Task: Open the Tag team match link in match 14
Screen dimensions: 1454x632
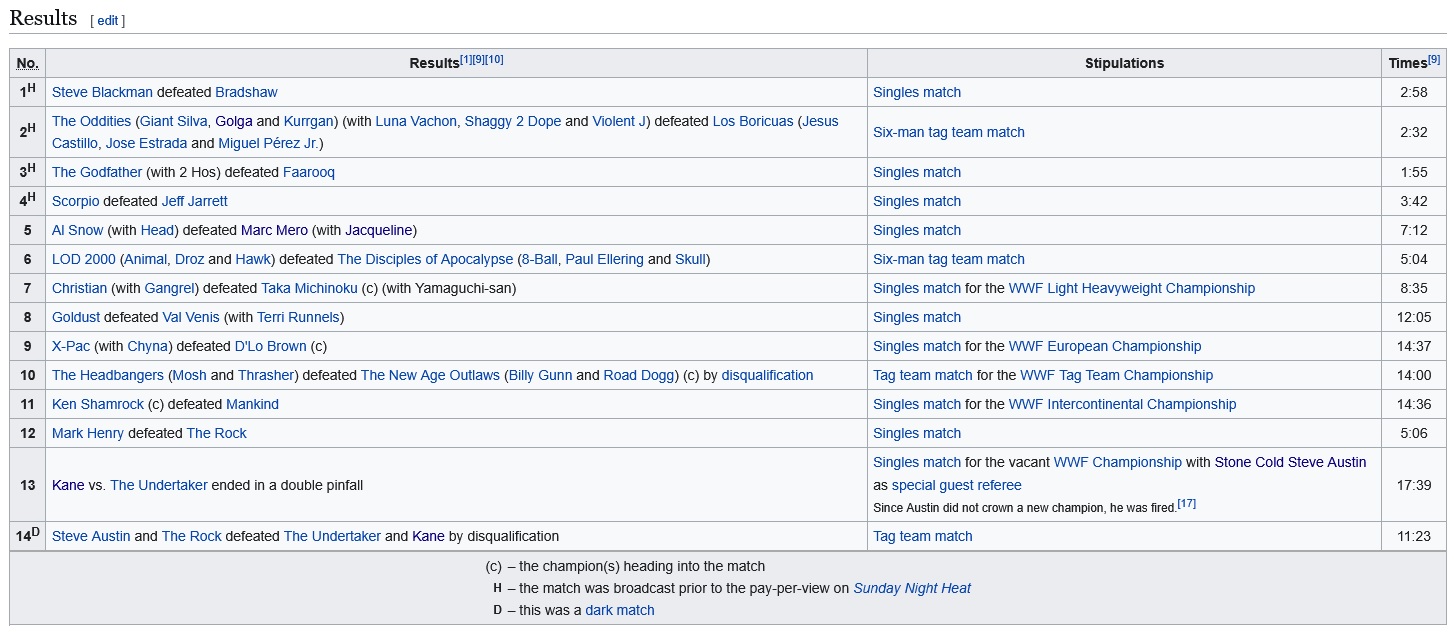Action: click(923, 536)
